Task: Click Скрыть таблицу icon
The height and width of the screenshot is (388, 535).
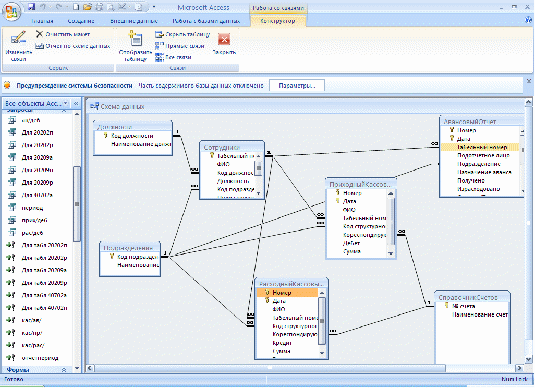Action: (159, 34)
